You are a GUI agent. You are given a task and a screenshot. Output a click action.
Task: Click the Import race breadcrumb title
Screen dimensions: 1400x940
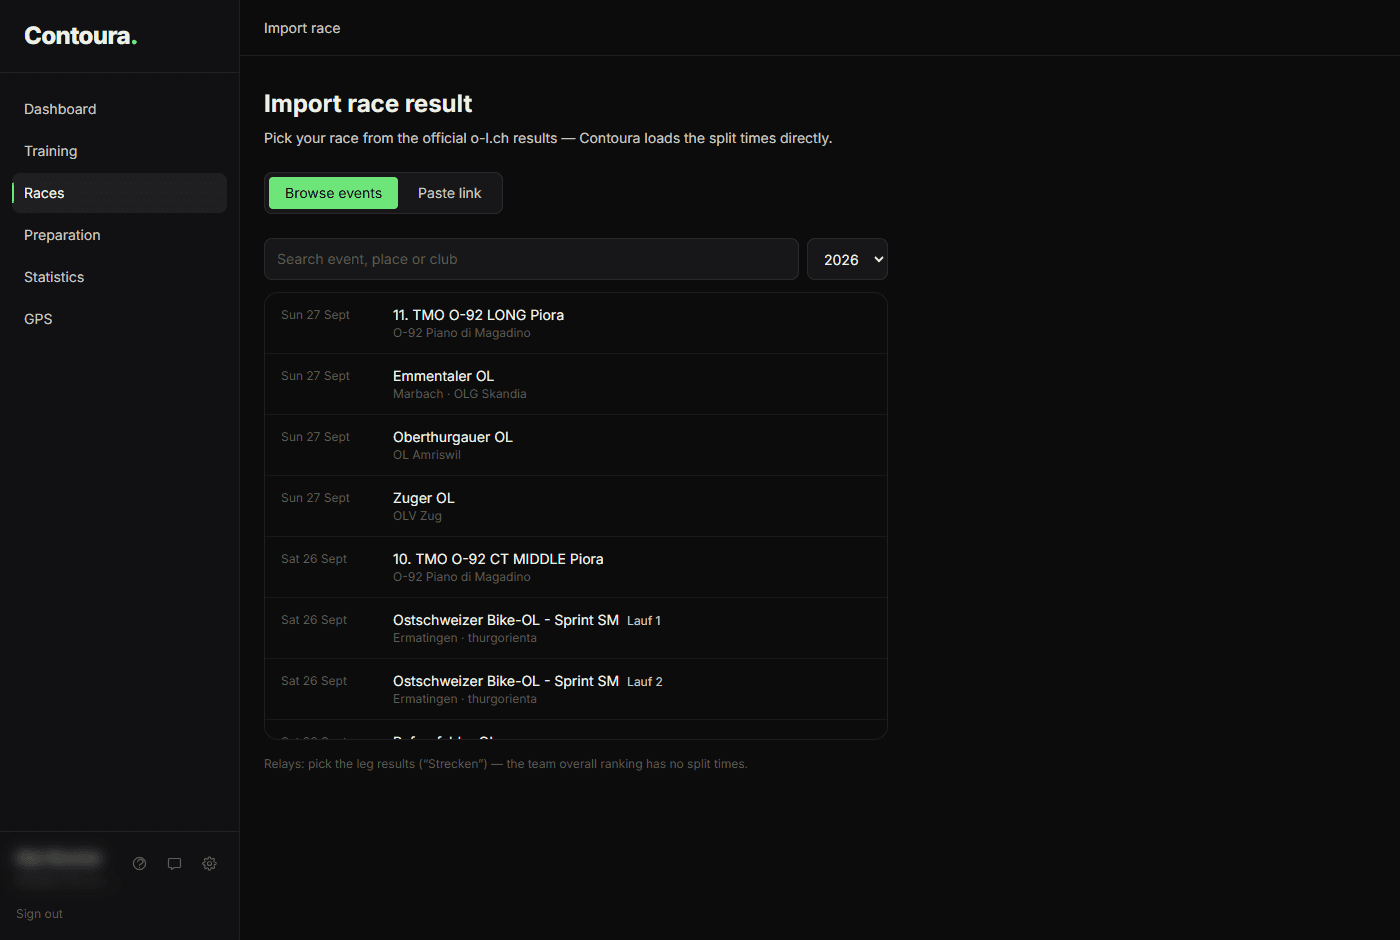click(x=302, y=28)
